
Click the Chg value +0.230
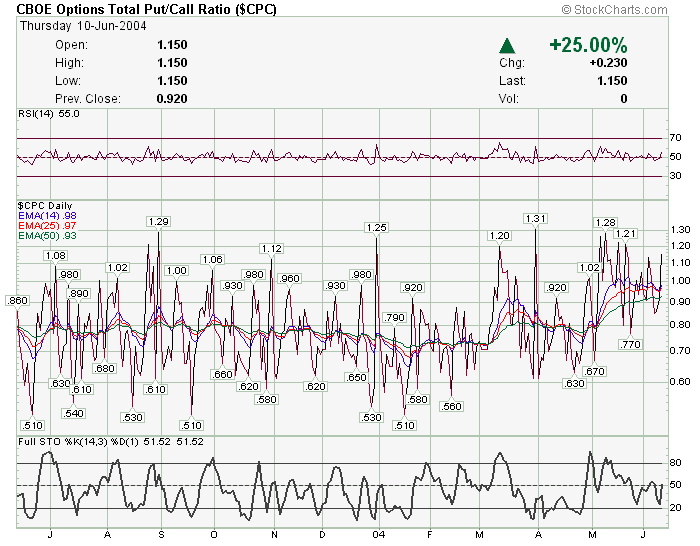coord(608,63)
